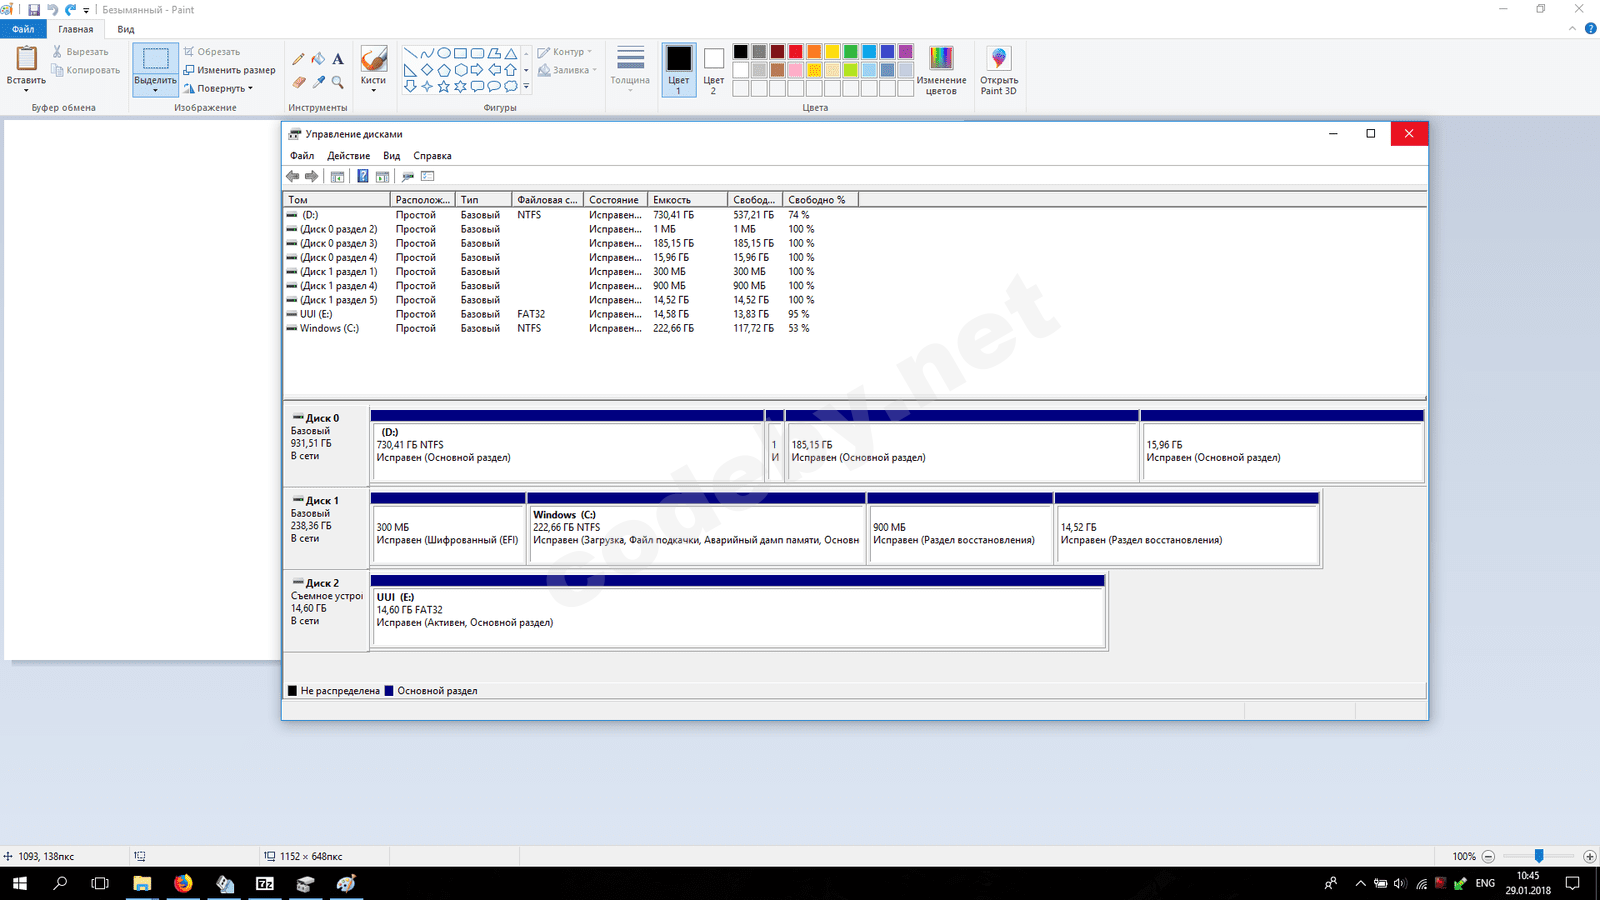
Task: Open the Файл menu tab
Action: (x=23, y=29)
